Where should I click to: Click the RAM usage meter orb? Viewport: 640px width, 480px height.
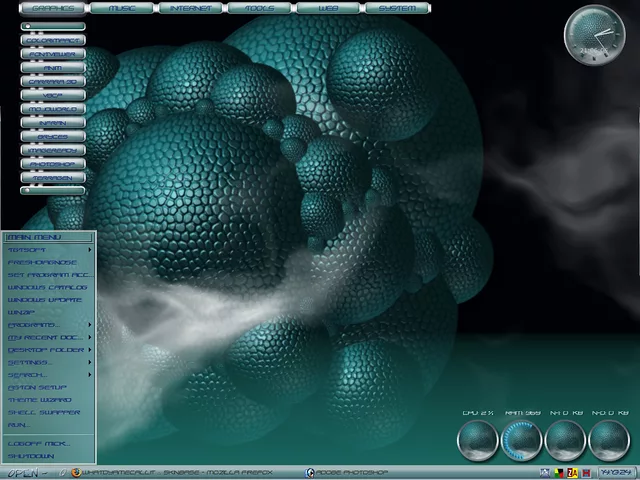521,440
